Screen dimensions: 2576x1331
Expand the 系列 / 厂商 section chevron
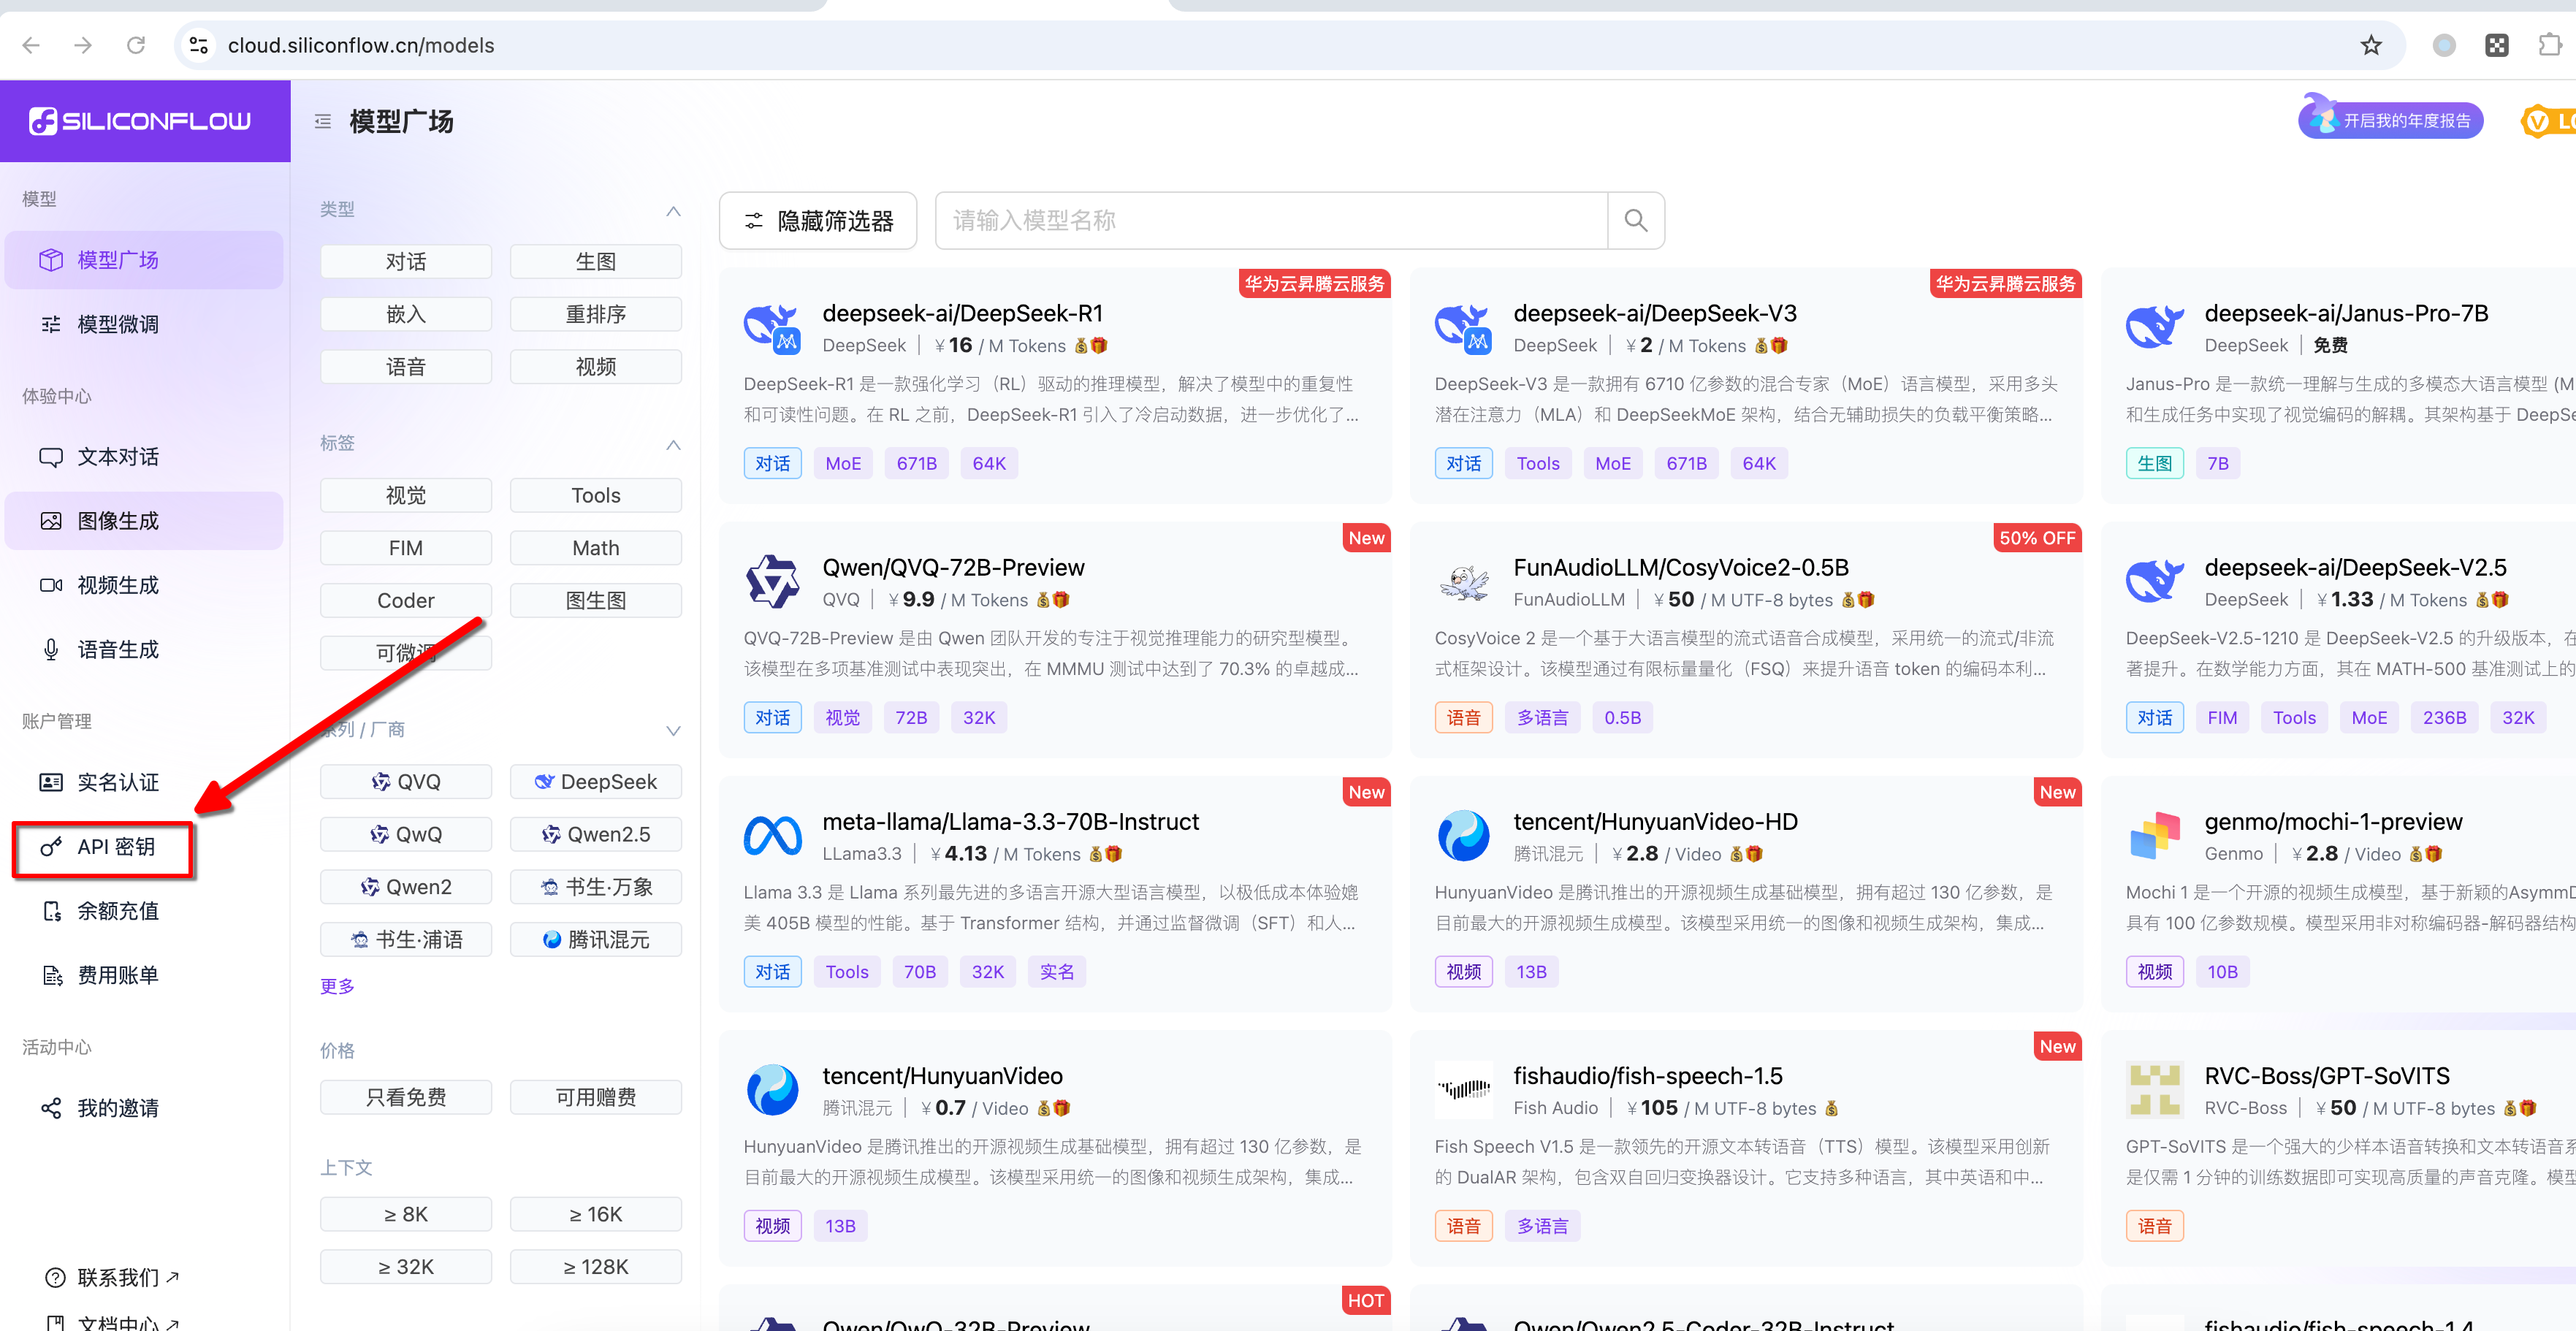coord(673,730)
